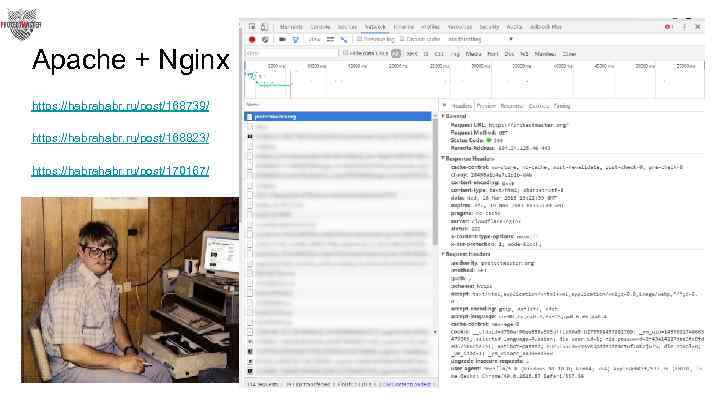Enable the Preserve log checkbox

(x=359, y=39)
